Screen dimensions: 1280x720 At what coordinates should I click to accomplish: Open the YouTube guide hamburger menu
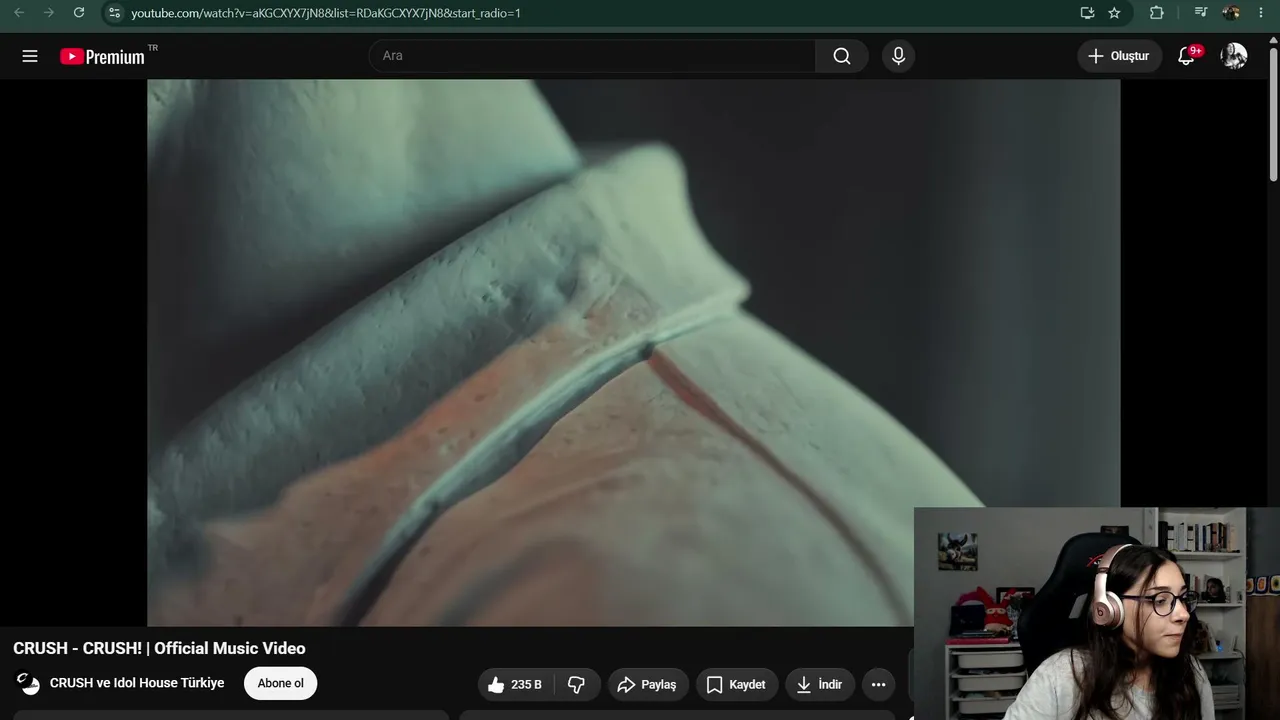tap(30, 56)
